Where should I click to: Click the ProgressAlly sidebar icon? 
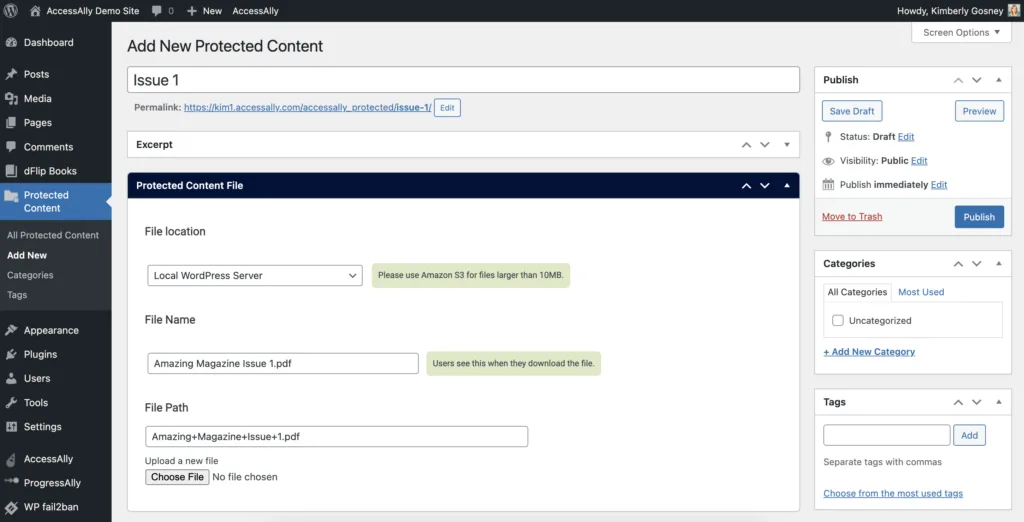(11, 482)
